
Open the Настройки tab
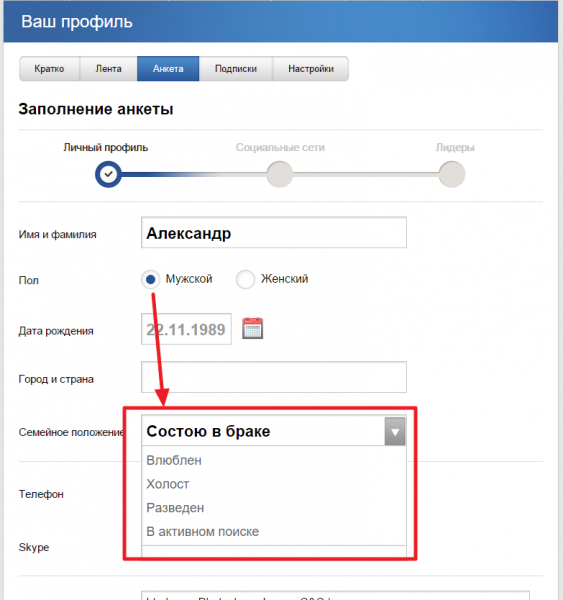tap(311, 69)
